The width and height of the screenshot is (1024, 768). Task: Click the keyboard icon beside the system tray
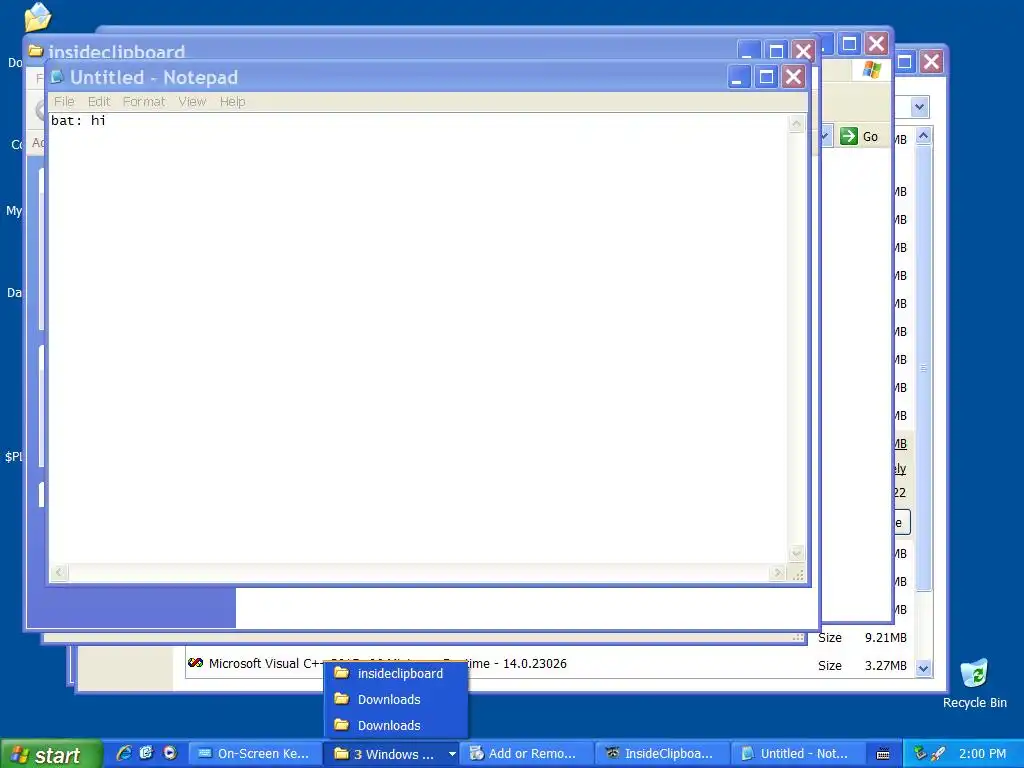[883, 754]
